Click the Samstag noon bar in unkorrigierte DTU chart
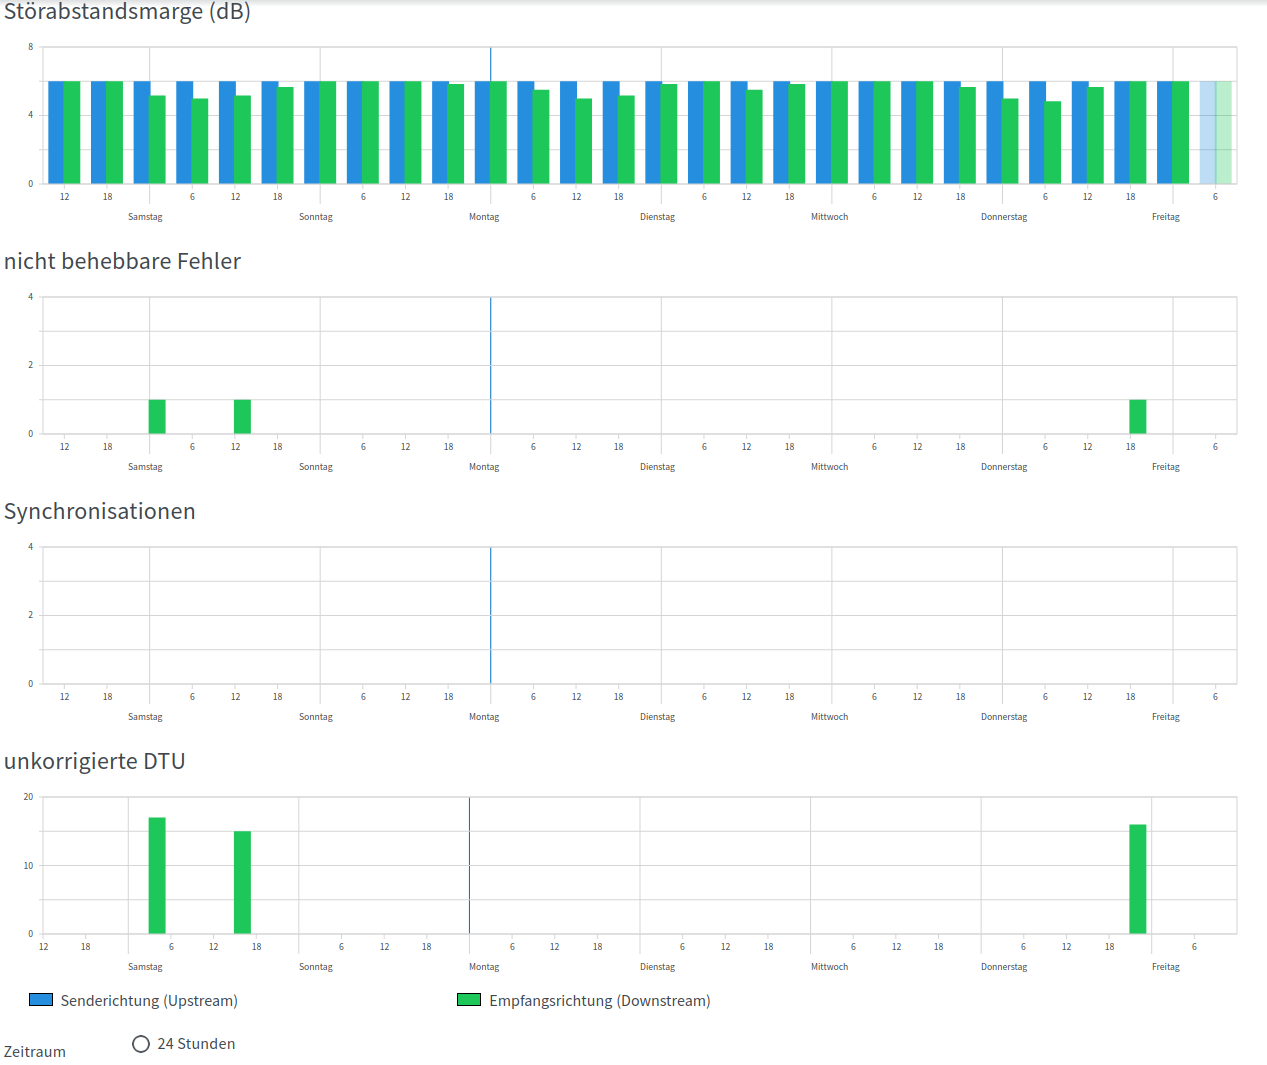 pyautogui.click(x=242, y=883)
